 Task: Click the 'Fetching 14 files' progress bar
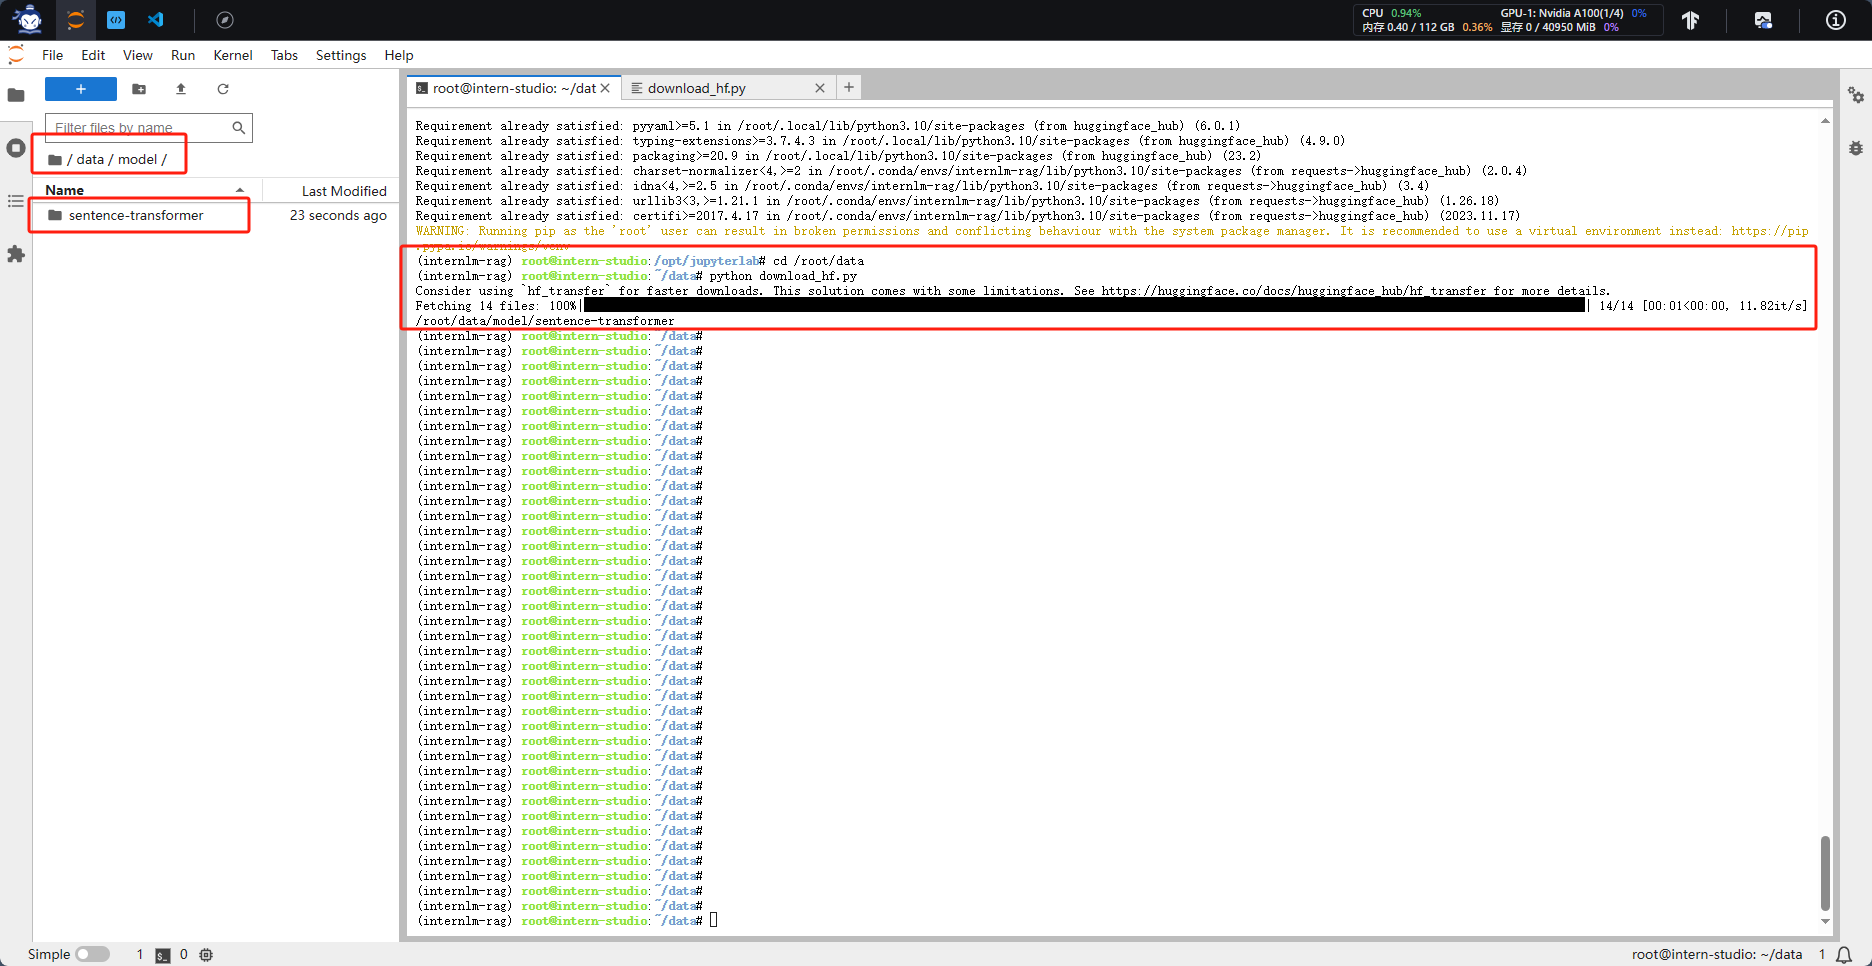(x=1085, y=306)
